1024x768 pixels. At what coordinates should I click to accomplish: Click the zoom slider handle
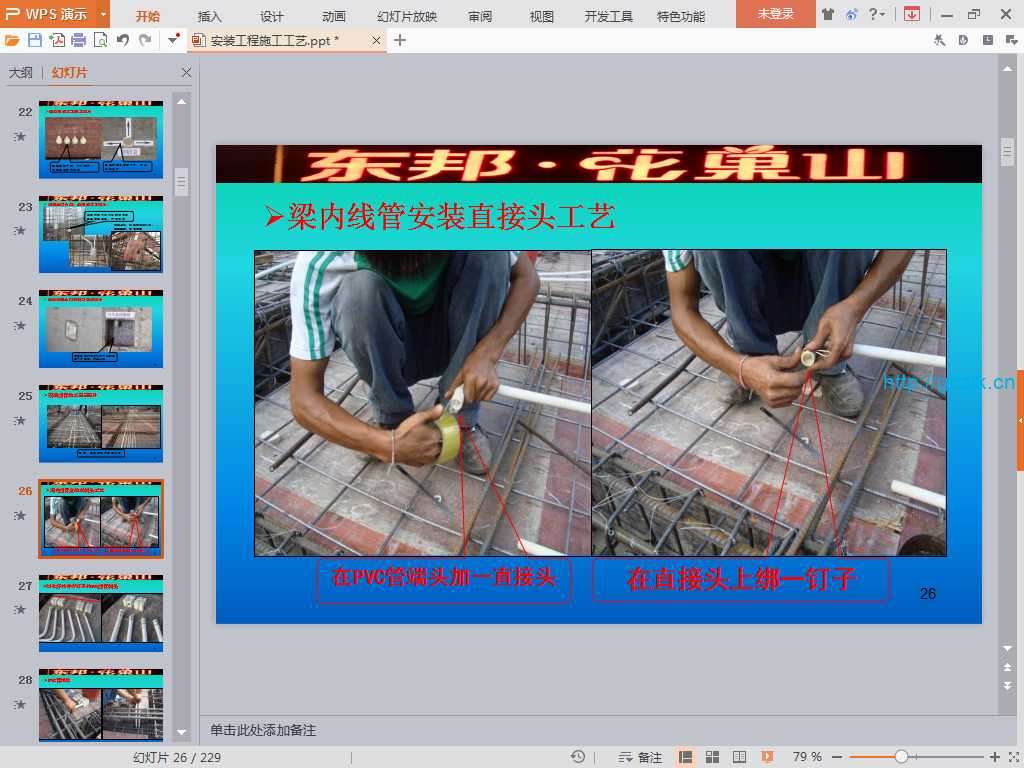pyautogui.click(x=901, y=757)
